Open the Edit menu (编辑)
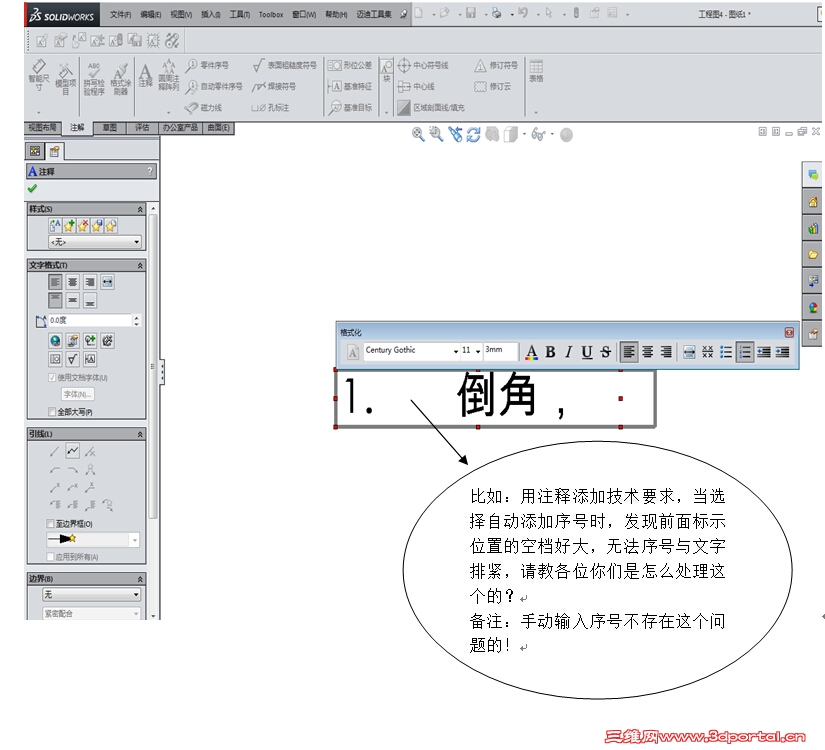This screenshot has height=750, width=825. [x=150, y=15]
